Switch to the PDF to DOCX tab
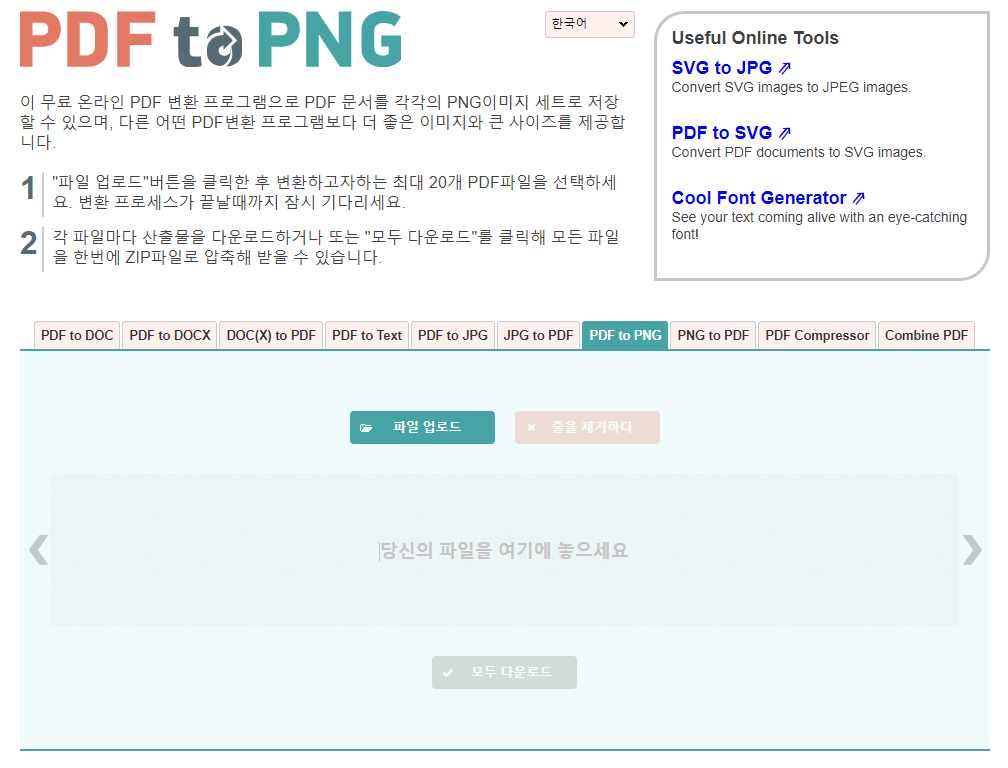Image resolution: width=1008 pixels, height=768 pixels. [170, 335]
